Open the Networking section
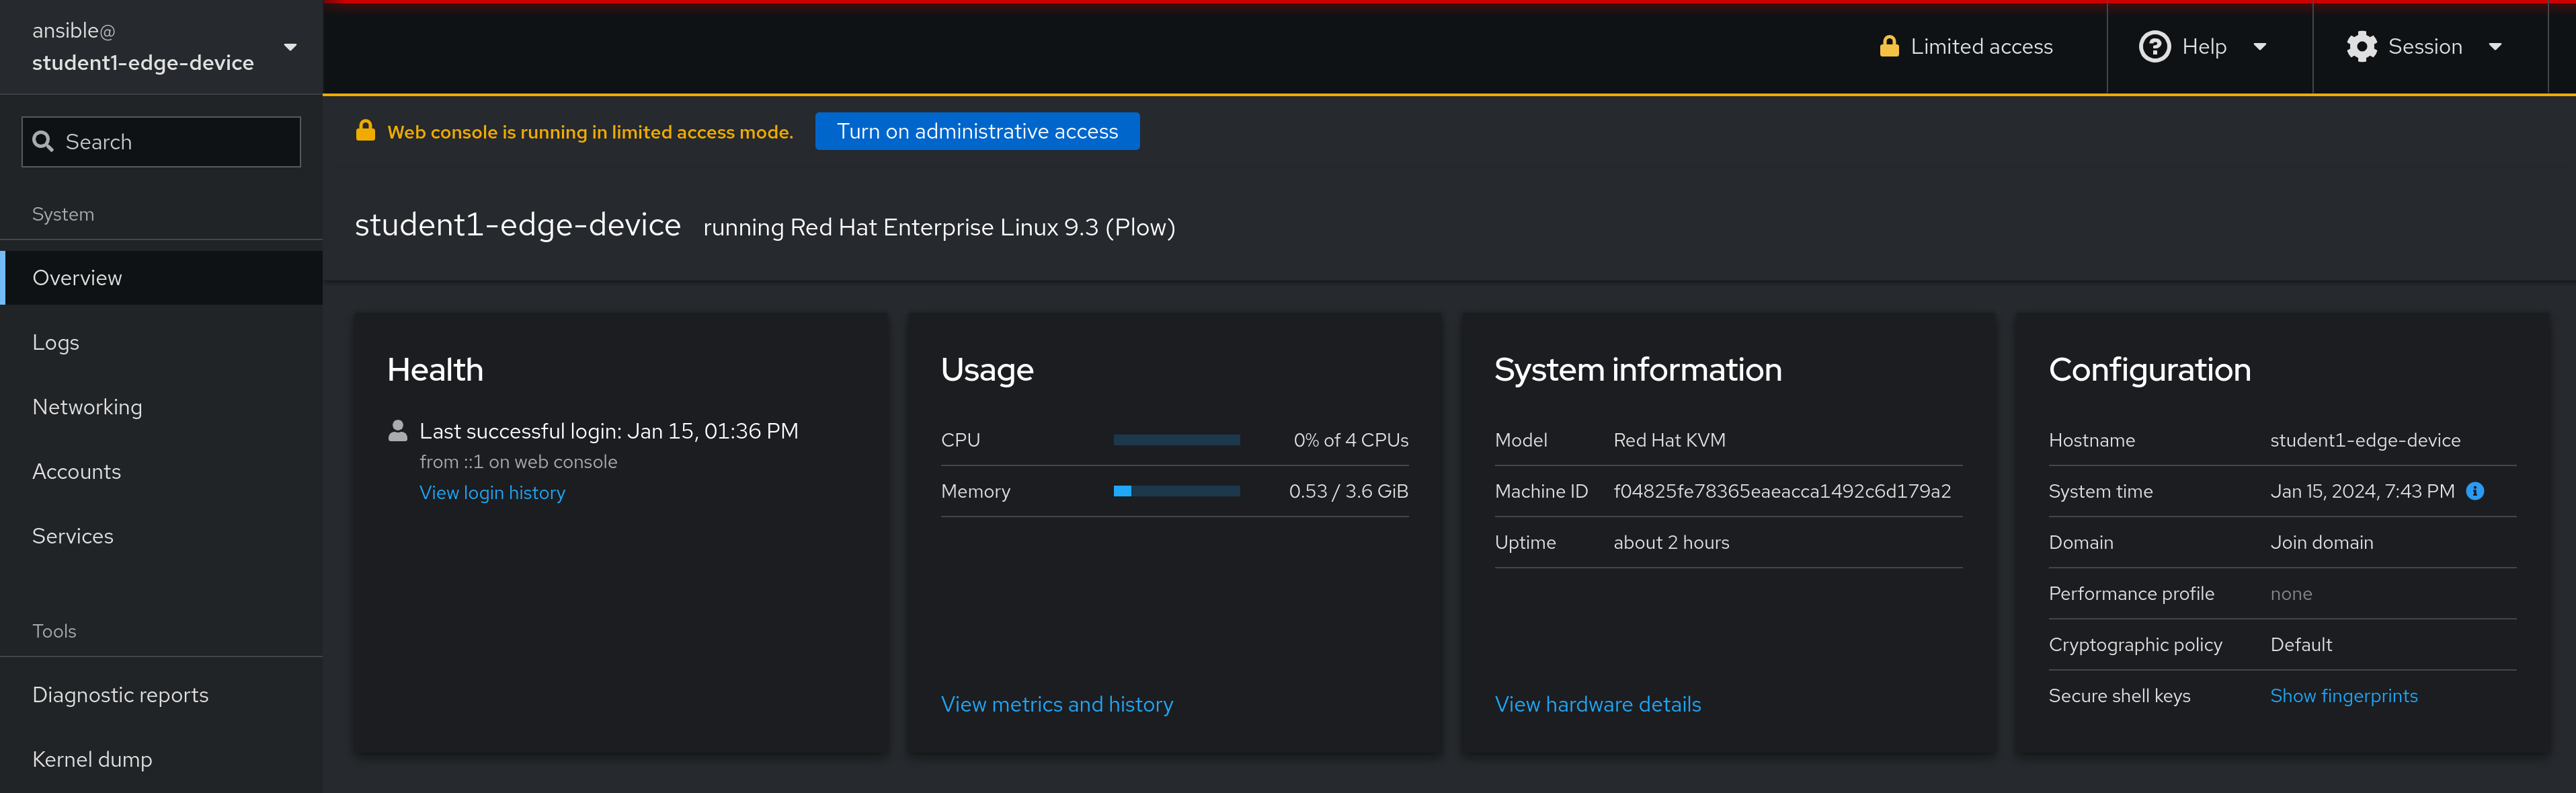The height and width of the screenshot is (793, 2576). tap(162, 407)
